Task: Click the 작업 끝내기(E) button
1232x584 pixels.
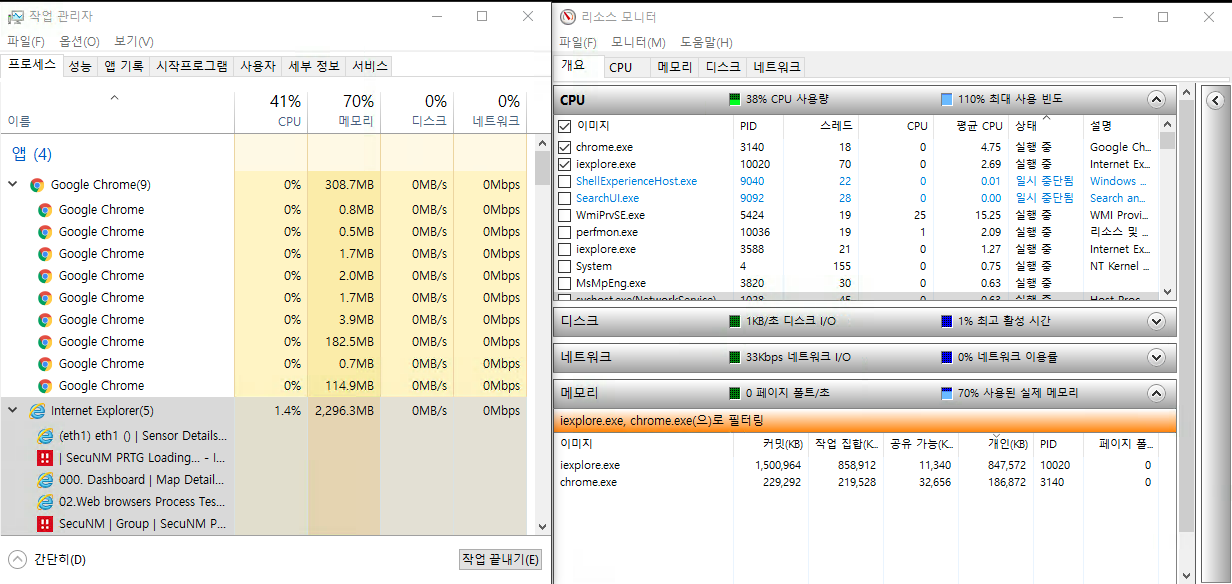Action: tap(499, 560)
